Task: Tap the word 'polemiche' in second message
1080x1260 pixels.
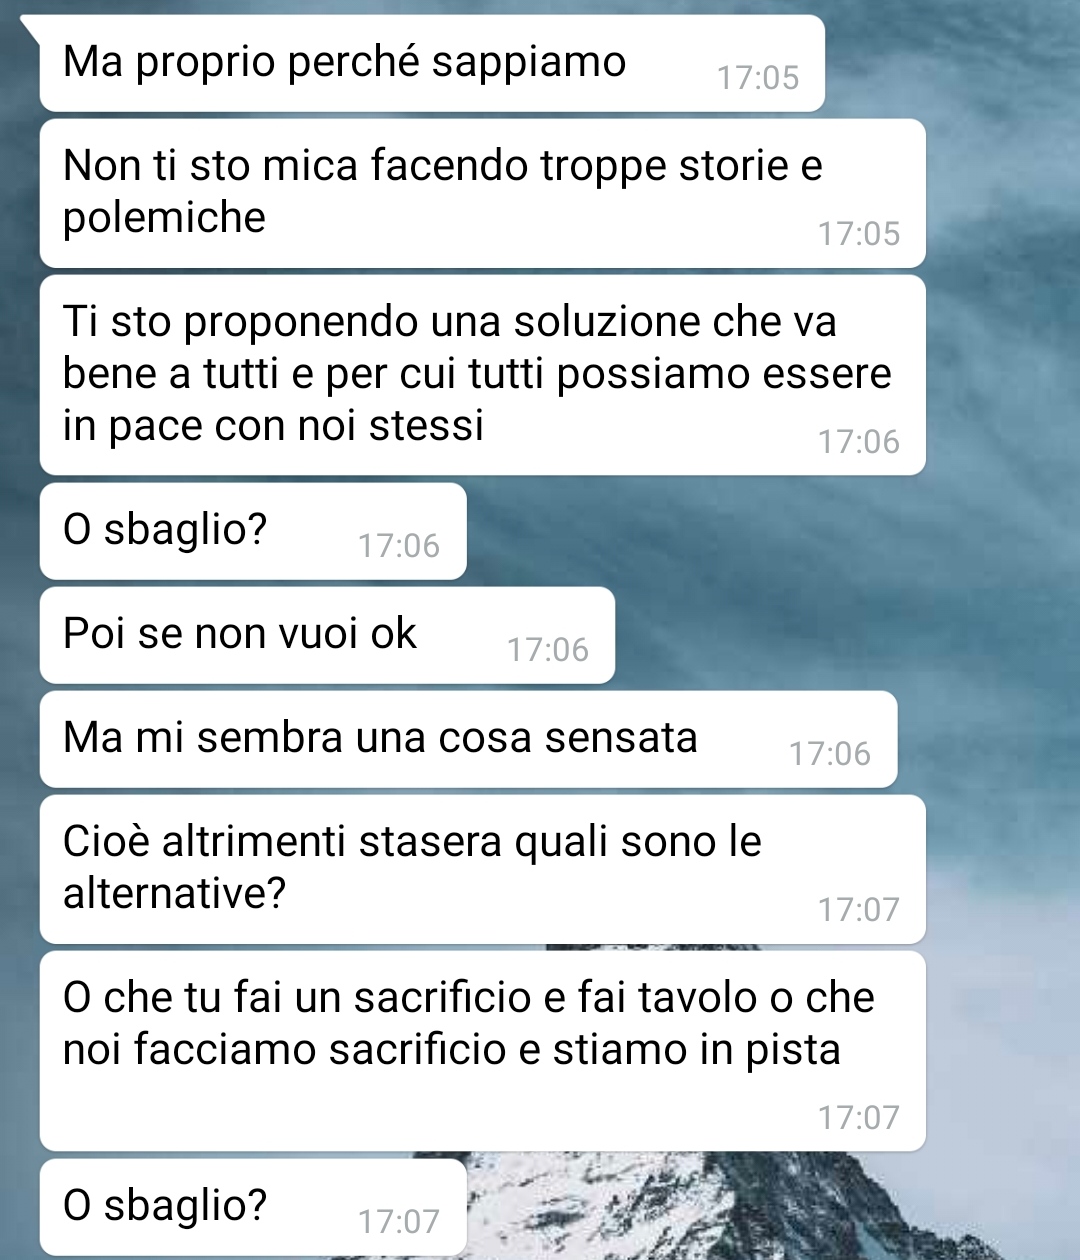Action: point(164,218)
